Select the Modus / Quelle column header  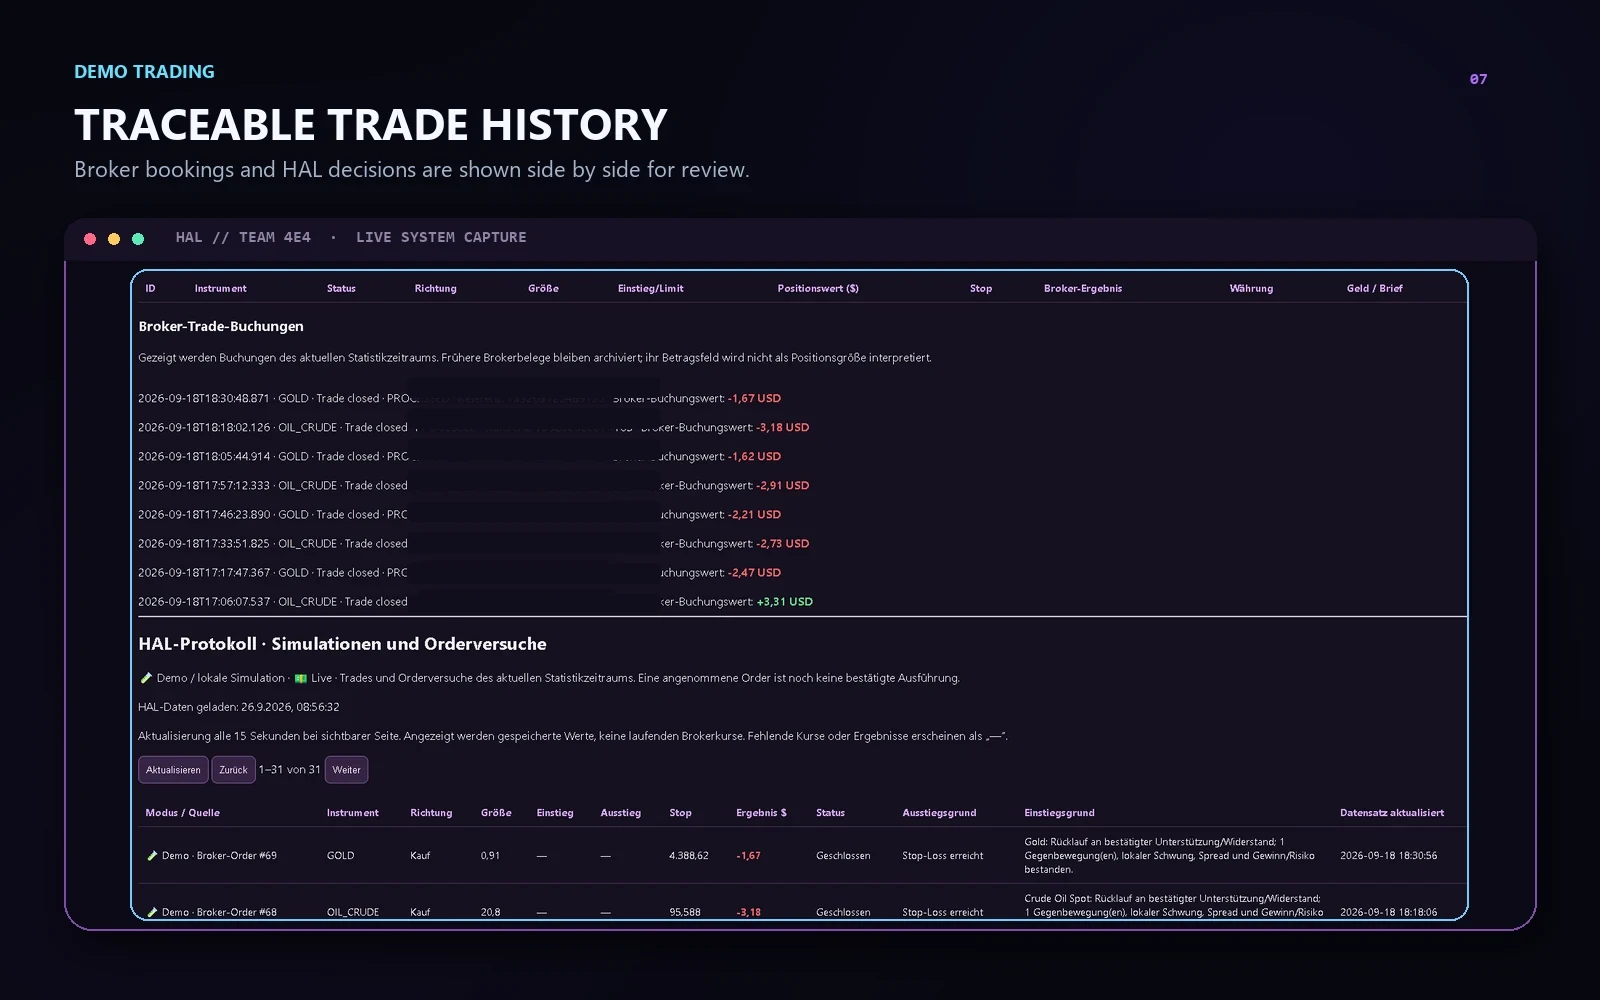(x=182, y=813)
